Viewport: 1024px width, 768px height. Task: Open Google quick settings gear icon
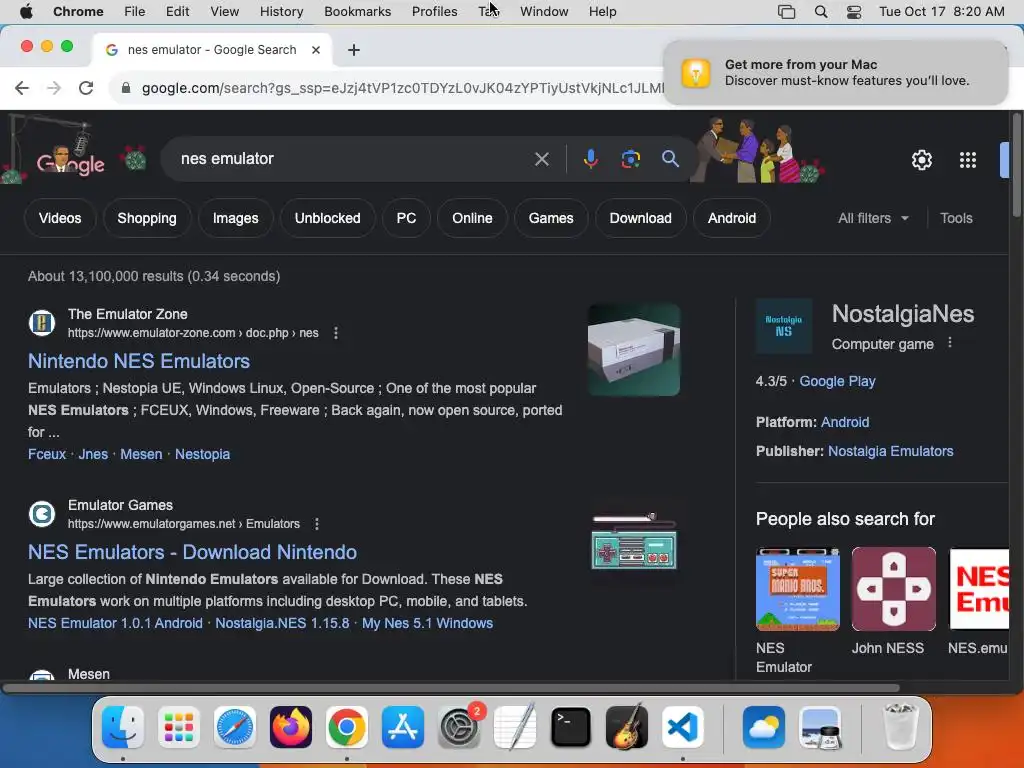(921, 160)
